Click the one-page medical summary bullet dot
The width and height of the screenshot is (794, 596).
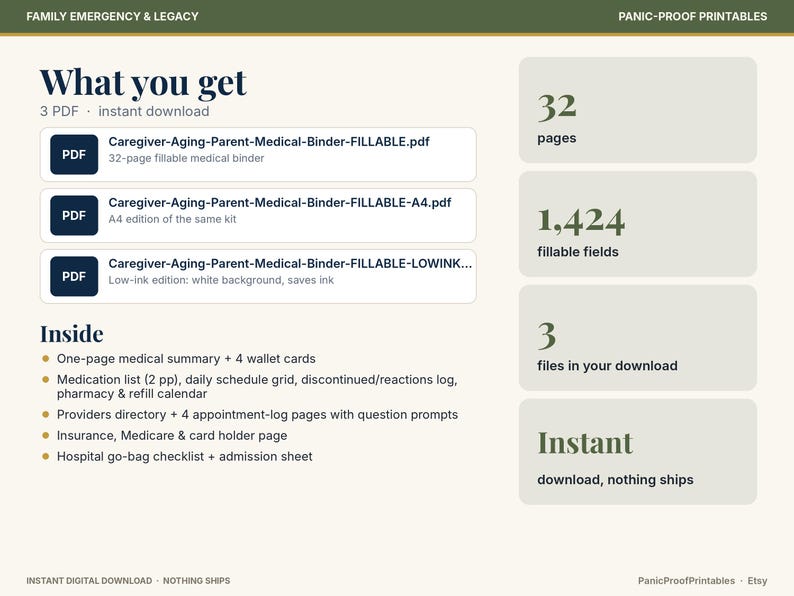[46, 359]
